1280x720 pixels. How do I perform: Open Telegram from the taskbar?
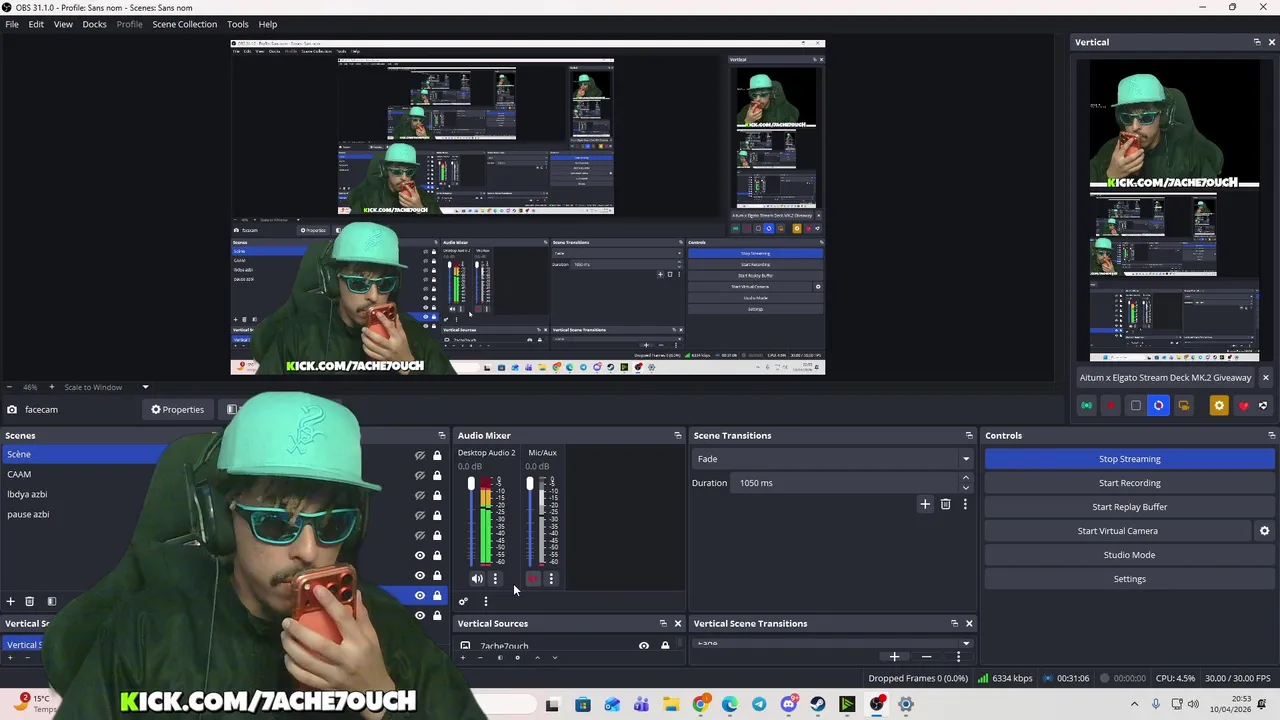pyautogui.click(x=759, y=704)
